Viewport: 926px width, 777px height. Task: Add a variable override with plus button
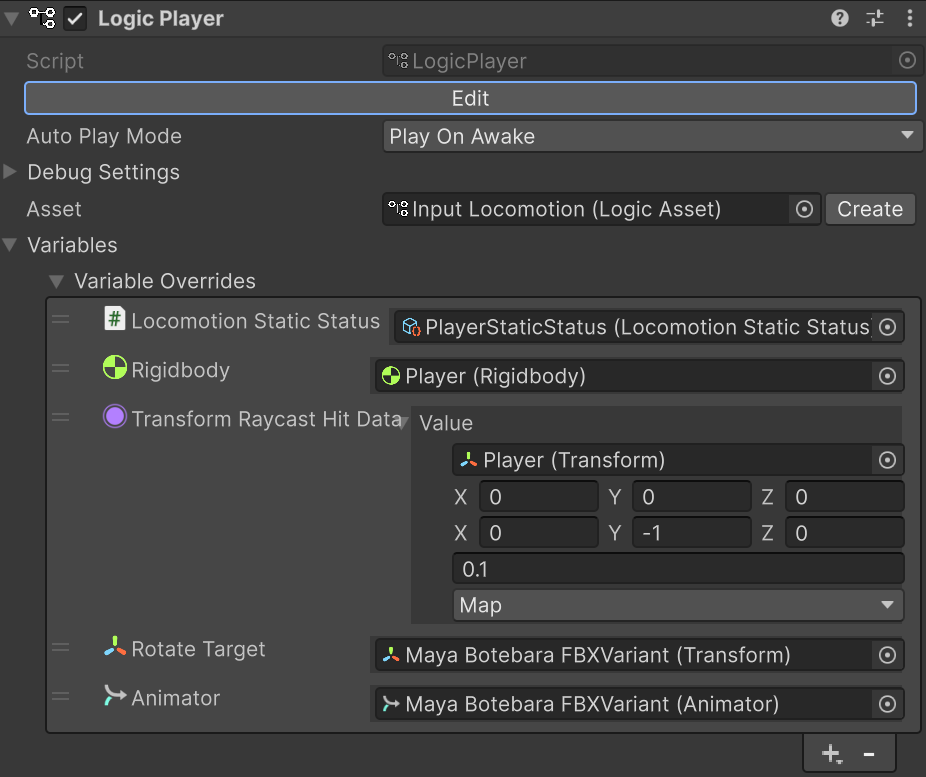[x=831, y=754]
